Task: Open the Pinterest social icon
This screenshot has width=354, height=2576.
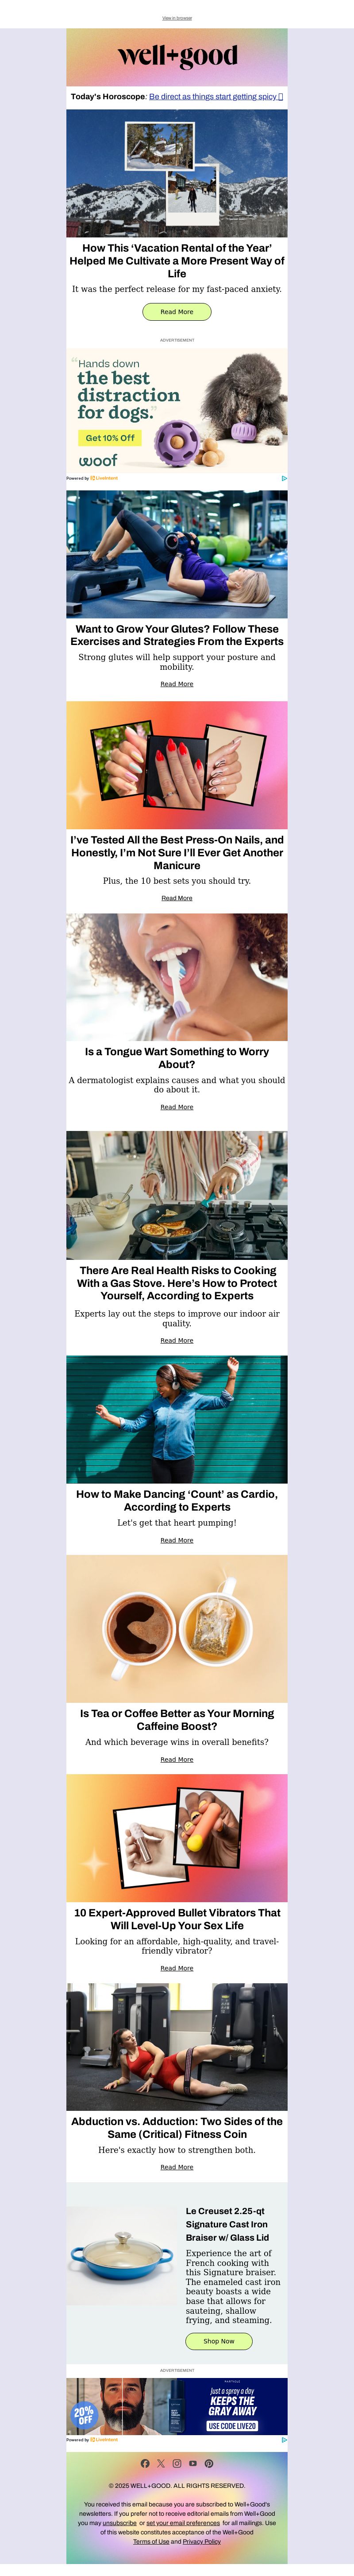Action: point(209,2463)
